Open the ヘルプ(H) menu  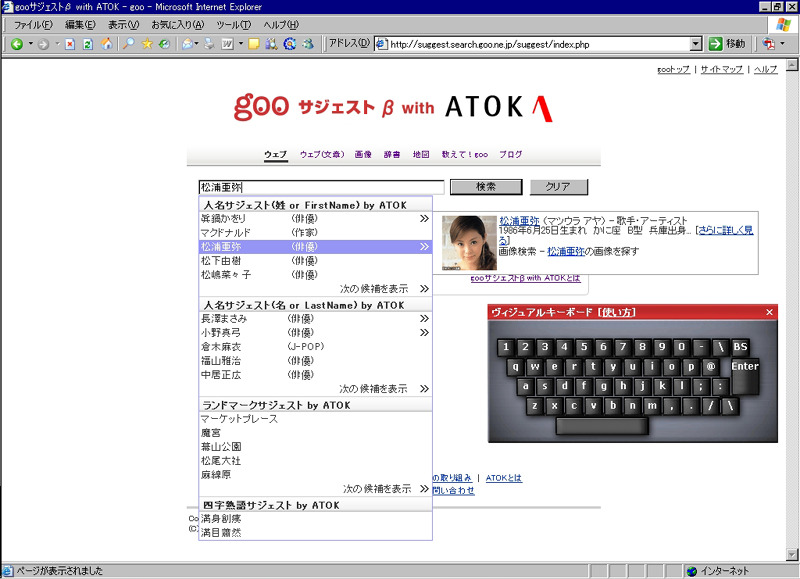(281, 24)
